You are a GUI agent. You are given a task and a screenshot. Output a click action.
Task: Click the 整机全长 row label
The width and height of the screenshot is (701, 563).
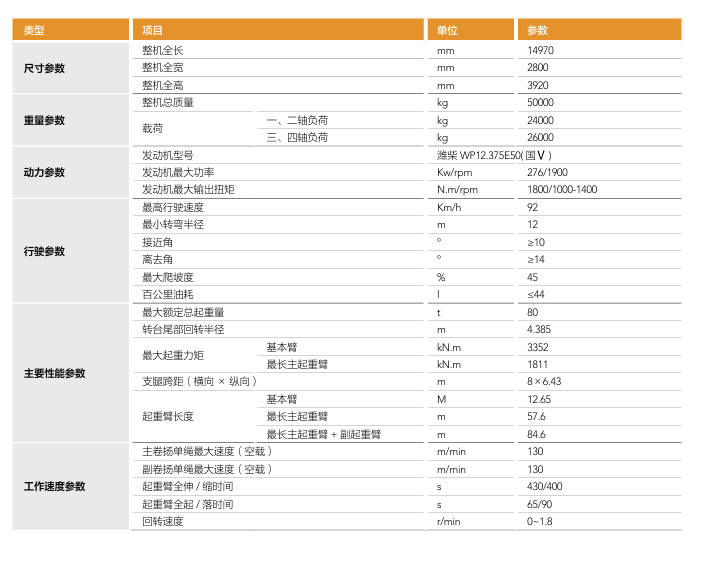point(163,51)
